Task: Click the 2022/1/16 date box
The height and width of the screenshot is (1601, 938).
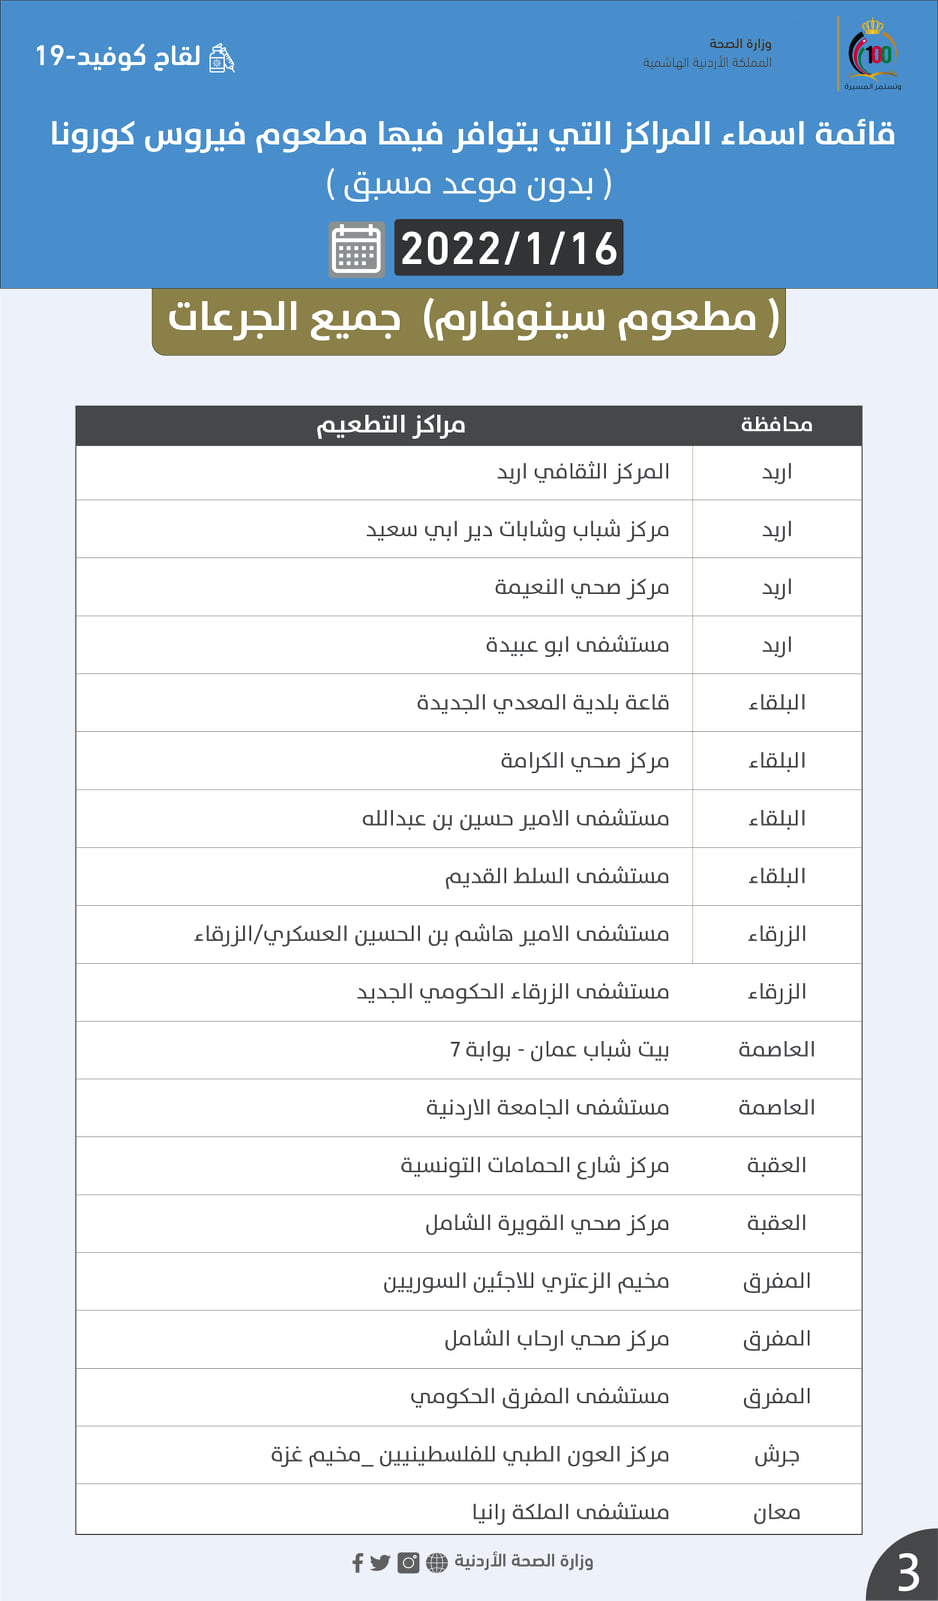Action: click(x=509, y=248)
